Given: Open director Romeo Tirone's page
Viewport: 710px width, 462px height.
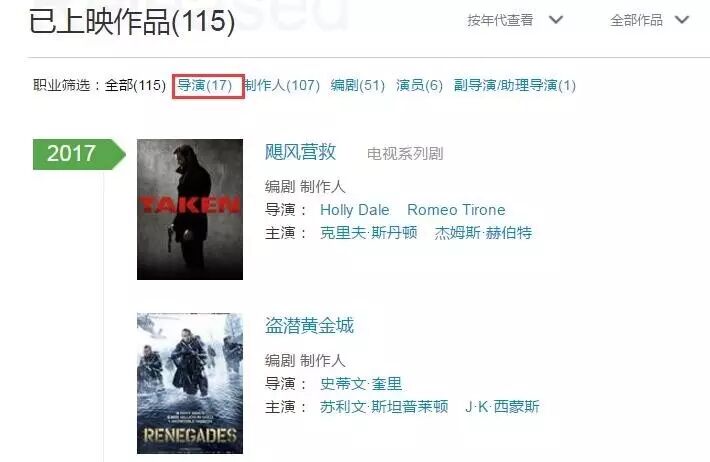Looking at the screenshot, I should [x=456, y=210].
